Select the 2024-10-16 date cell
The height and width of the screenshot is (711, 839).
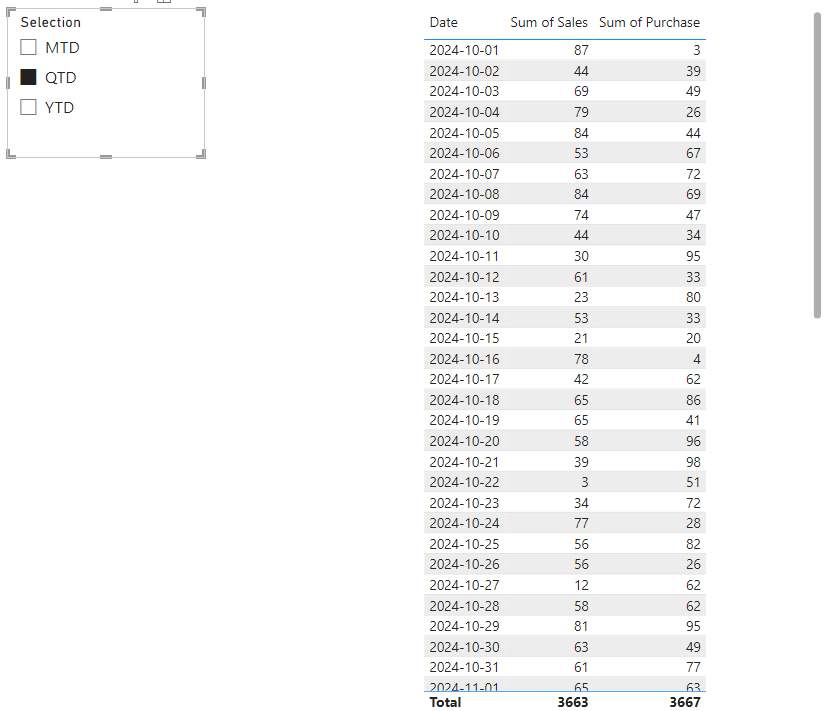(464, 359)
